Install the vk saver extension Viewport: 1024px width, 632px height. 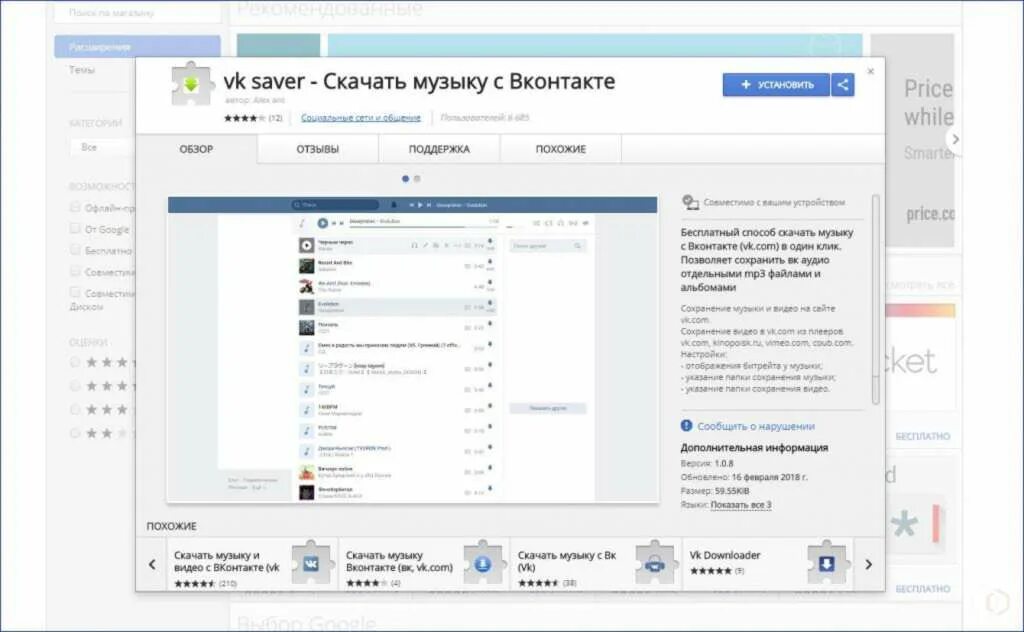coord(776,85)
